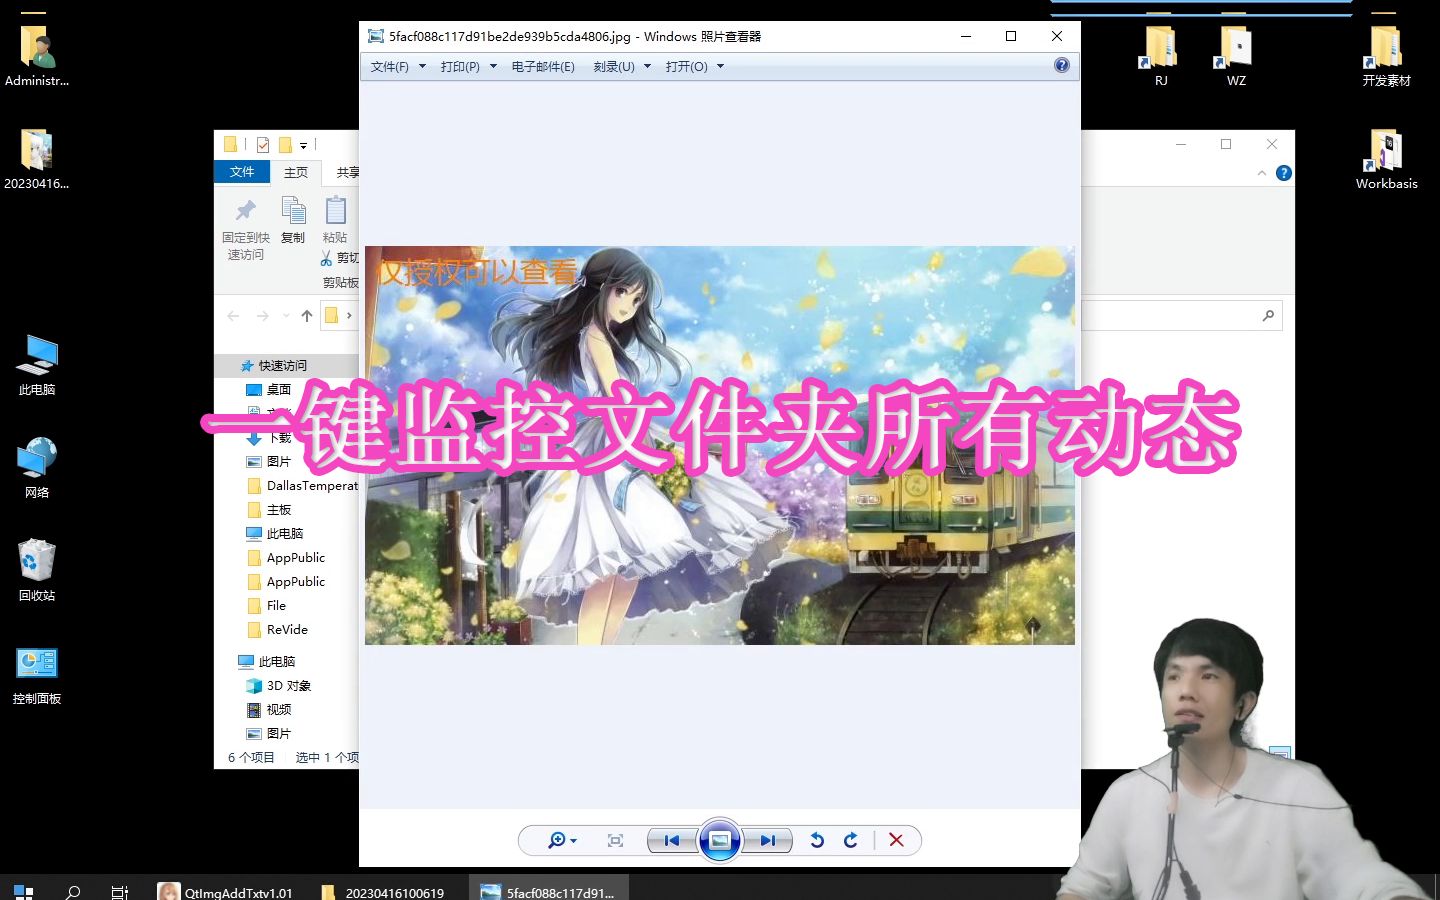
Task: Delete the current photo with the red X
Action: [x=895, y=840]
